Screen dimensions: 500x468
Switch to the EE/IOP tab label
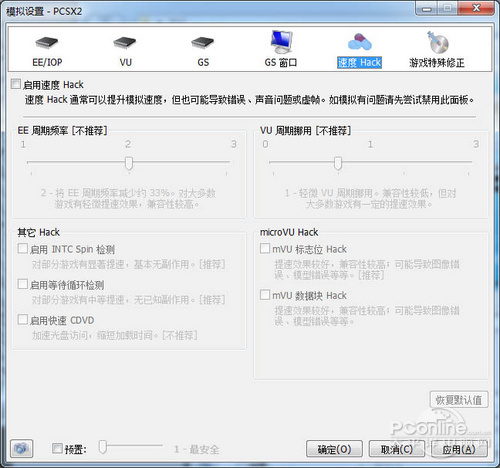47,62
